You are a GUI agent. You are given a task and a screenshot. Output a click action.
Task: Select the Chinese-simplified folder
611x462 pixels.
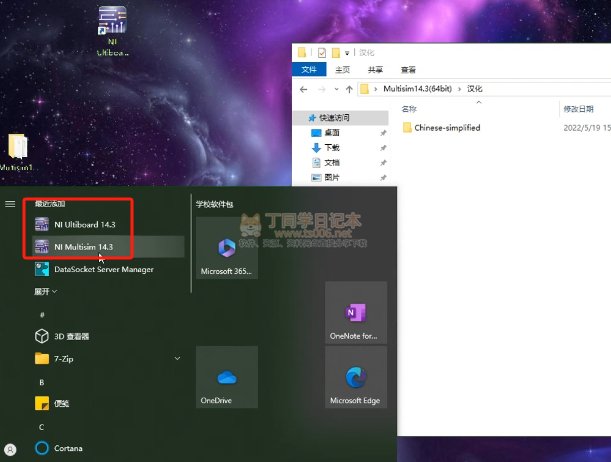[441, 128]
